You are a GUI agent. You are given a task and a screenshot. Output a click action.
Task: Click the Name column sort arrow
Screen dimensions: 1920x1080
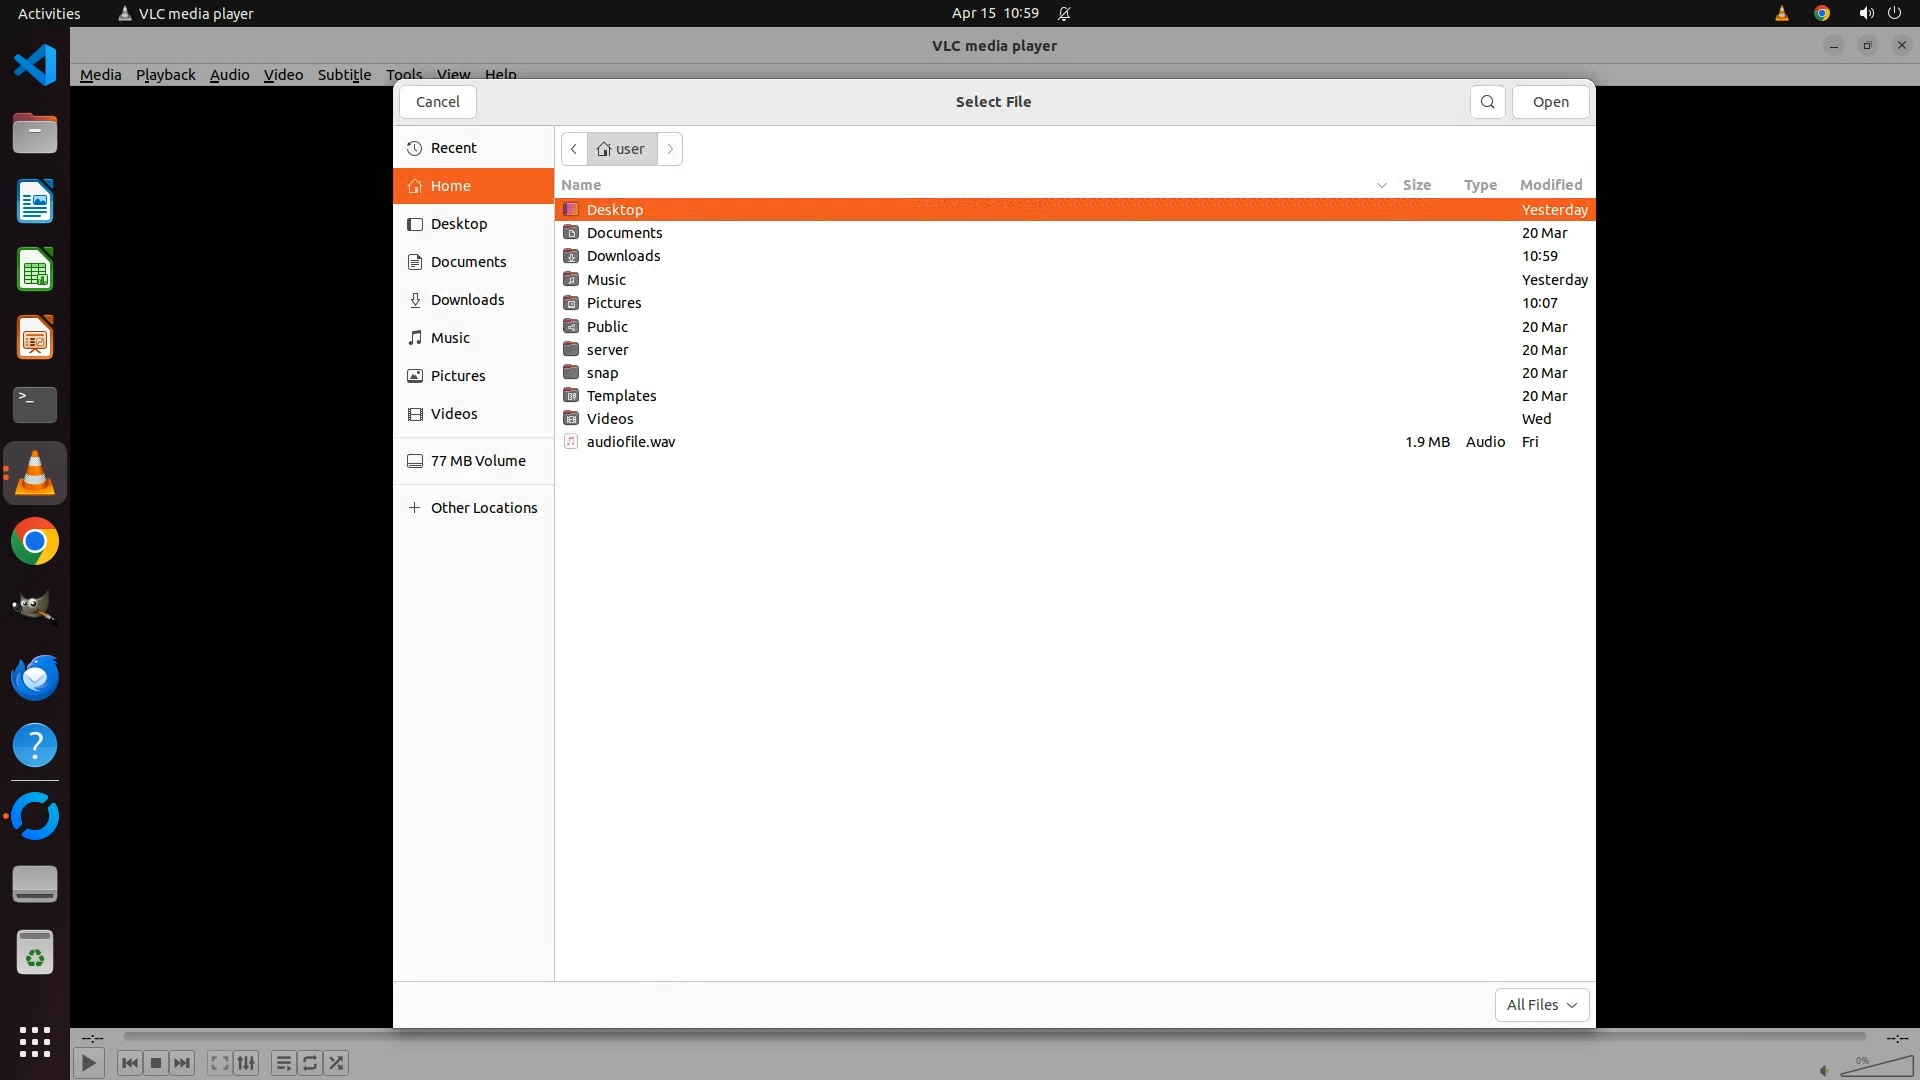pyautogui.click(x=1381, y=185)
